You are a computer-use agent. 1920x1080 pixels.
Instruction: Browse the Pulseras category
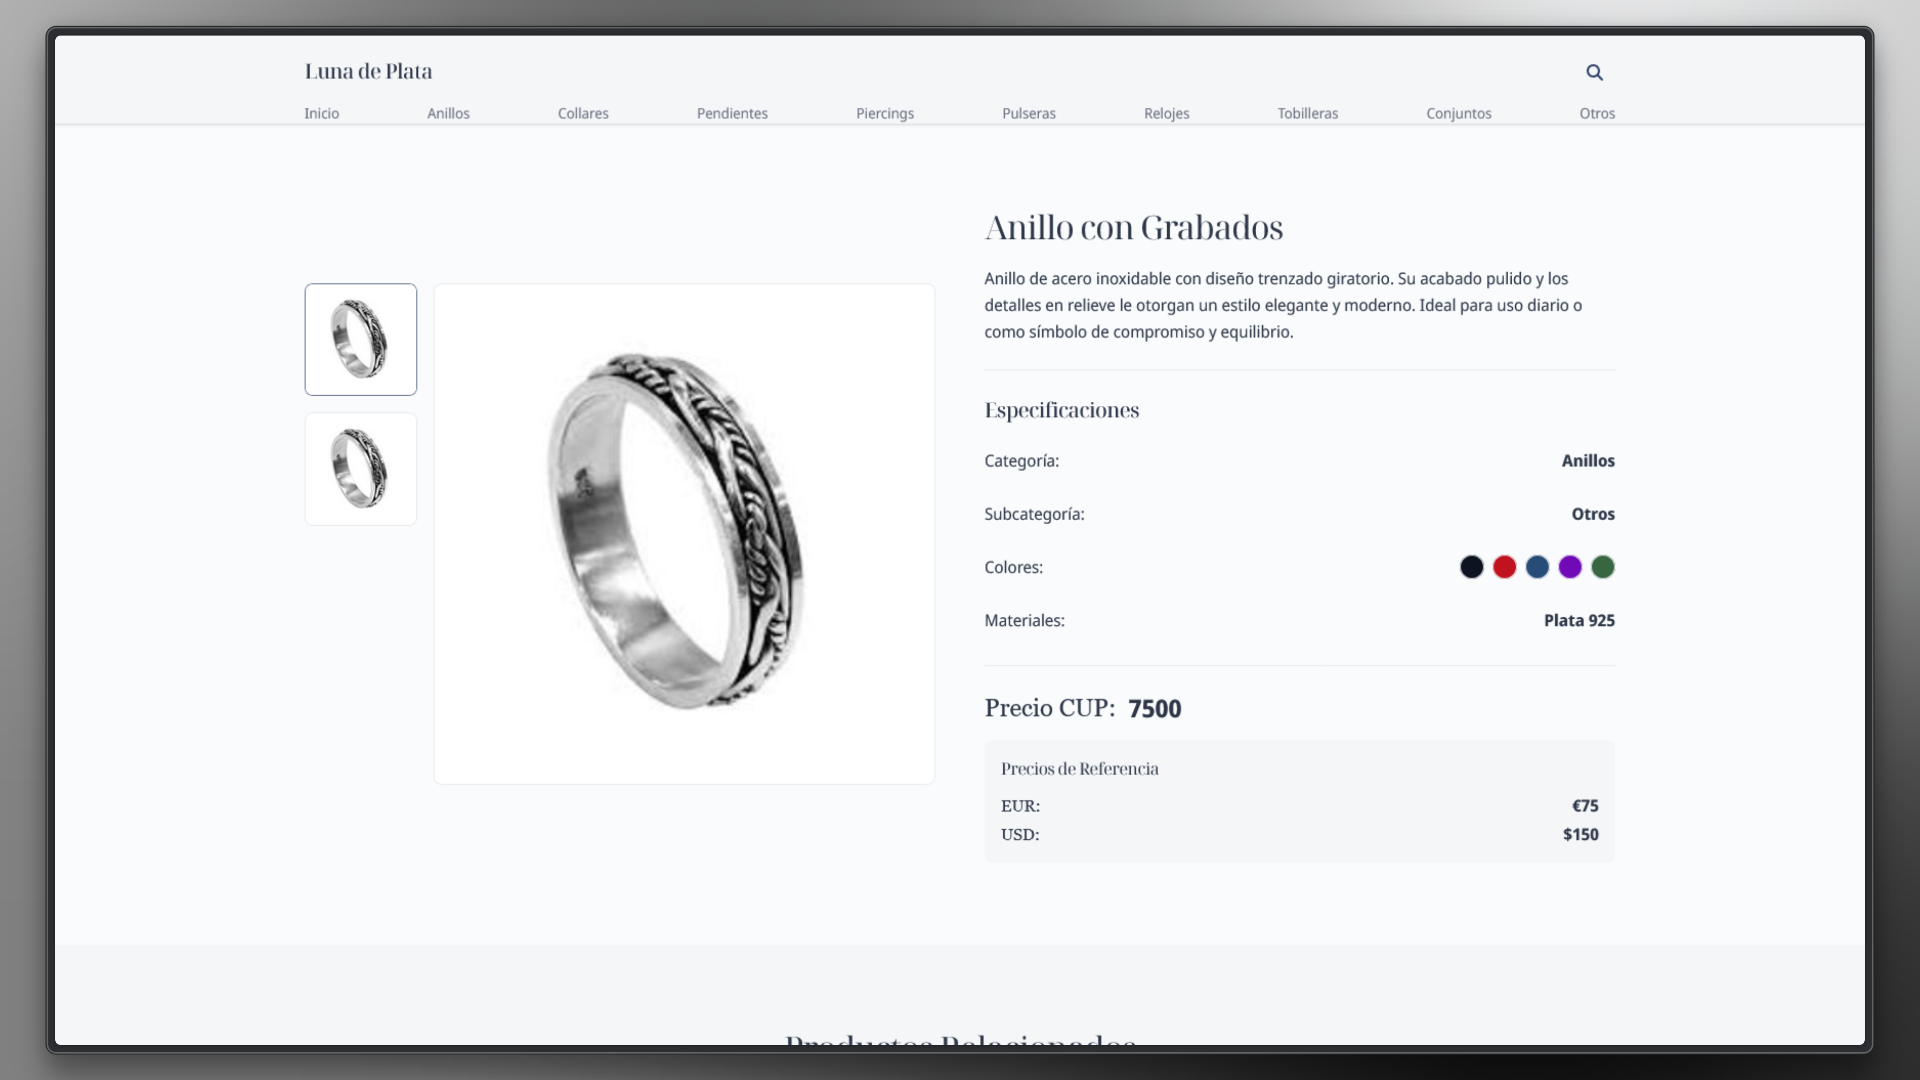tap(1029, 113)
